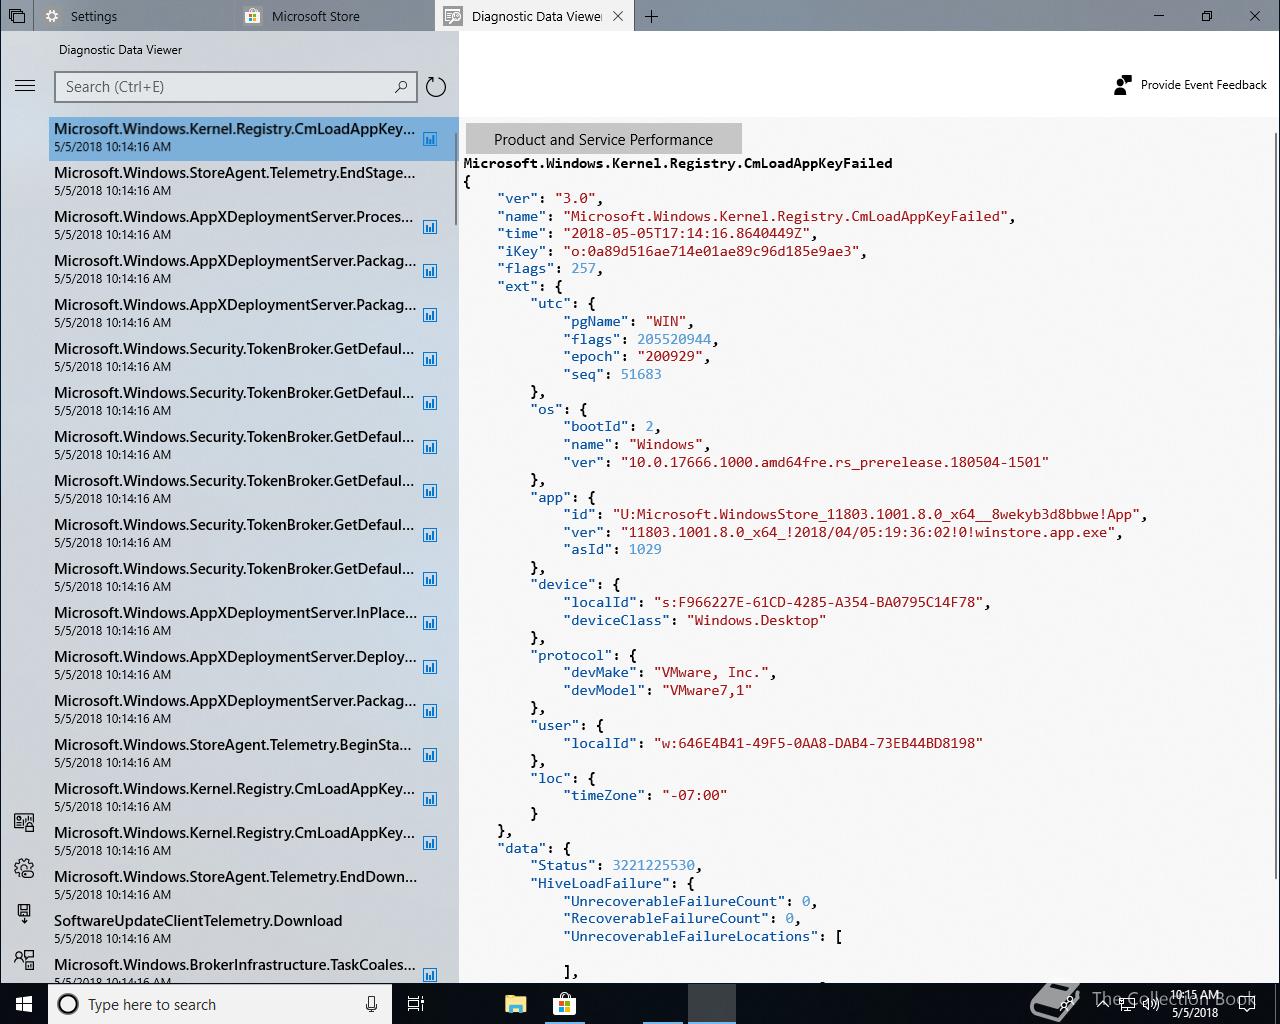Click the magnifier icon in search box
Image resolution: width=1280 pixels, height=1024 pixels.
(401, 87)
